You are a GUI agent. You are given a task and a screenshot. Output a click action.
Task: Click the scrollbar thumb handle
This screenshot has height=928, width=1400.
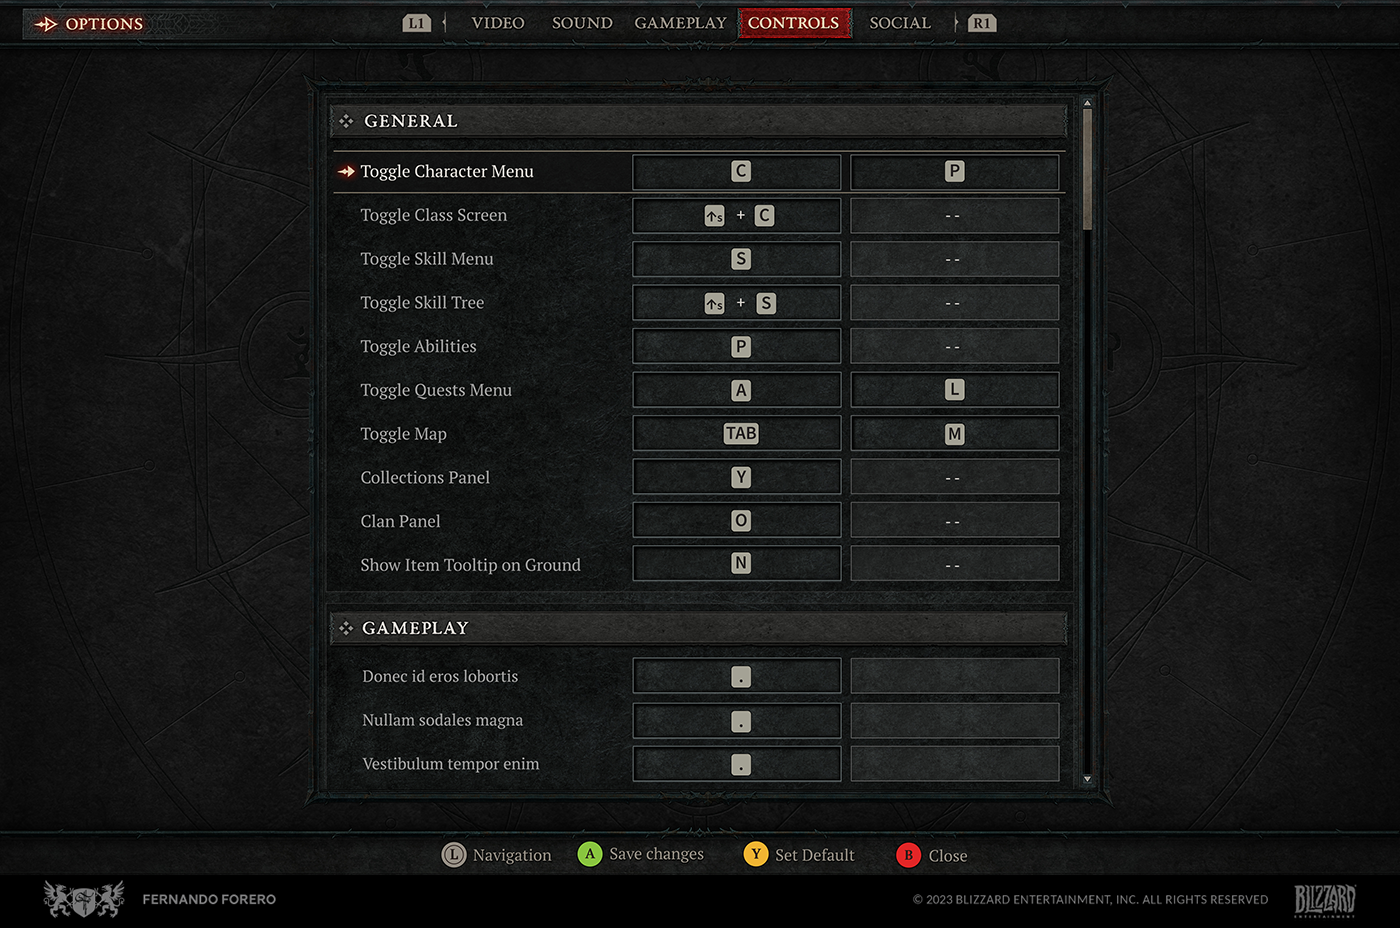(x=1087, y=170)
